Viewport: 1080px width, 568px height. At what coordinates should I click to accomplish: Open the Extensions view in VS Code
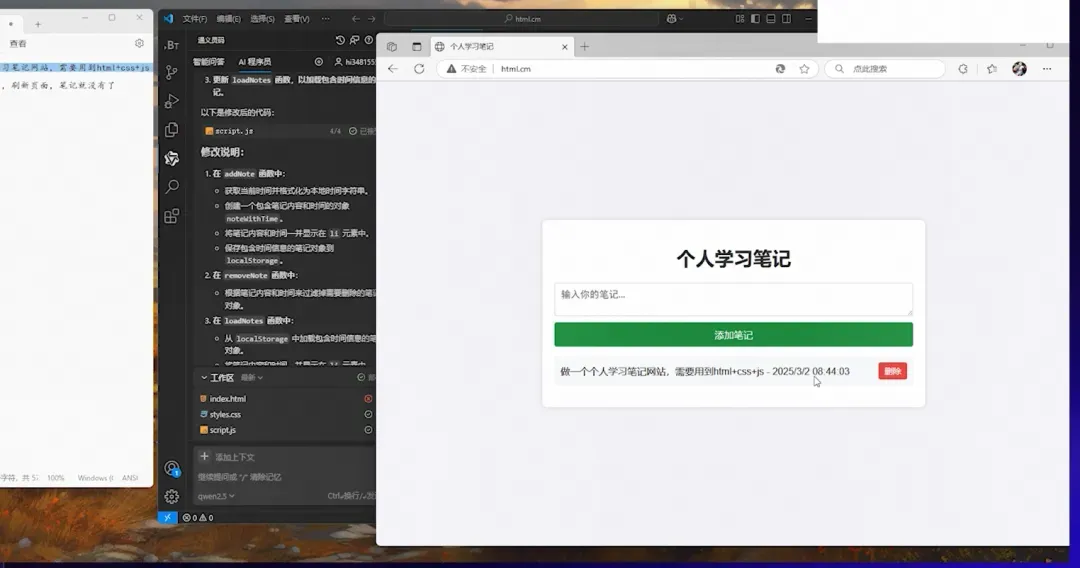click(x=172, y=216)
